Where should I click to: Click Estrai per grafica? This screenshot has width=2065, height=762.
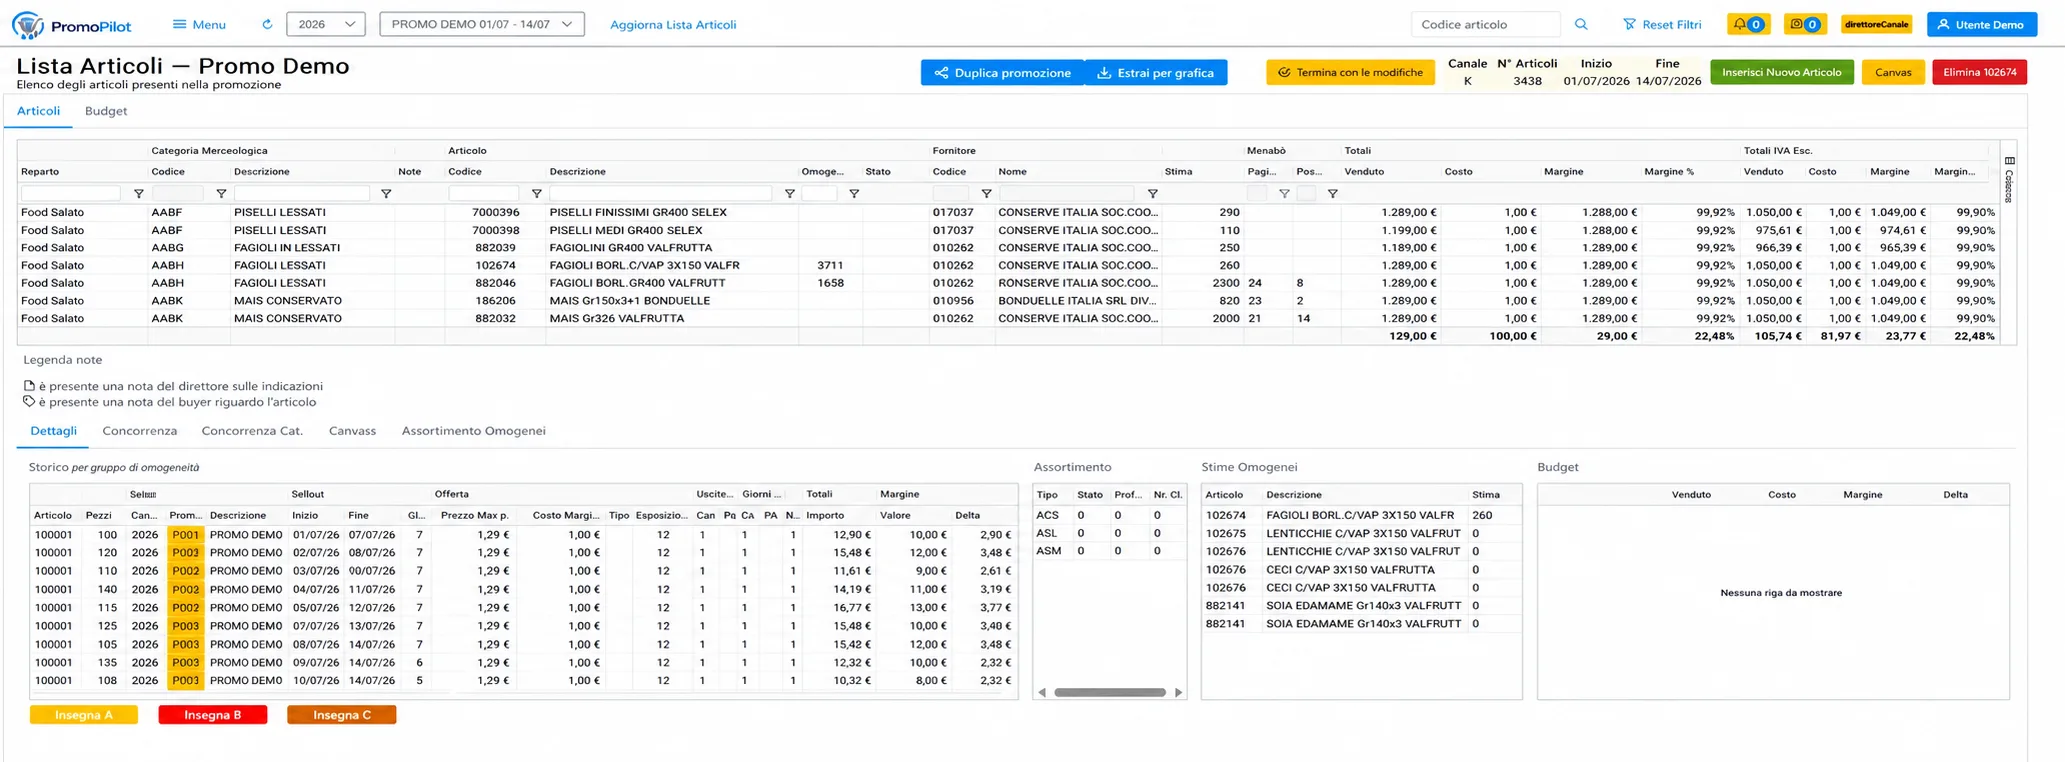tap(1156, 72)
